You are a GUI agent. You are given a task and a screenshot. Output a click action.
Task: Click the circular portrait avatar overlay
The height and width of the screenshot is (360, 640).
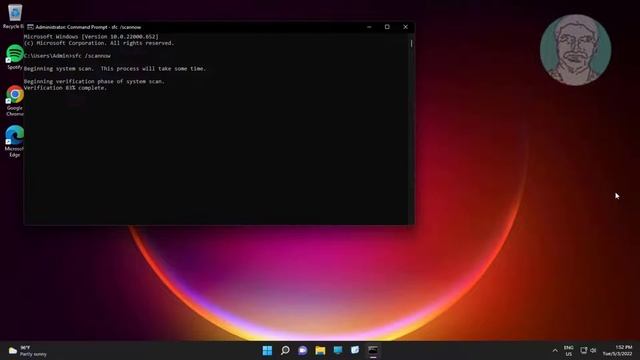pos(576,50)
